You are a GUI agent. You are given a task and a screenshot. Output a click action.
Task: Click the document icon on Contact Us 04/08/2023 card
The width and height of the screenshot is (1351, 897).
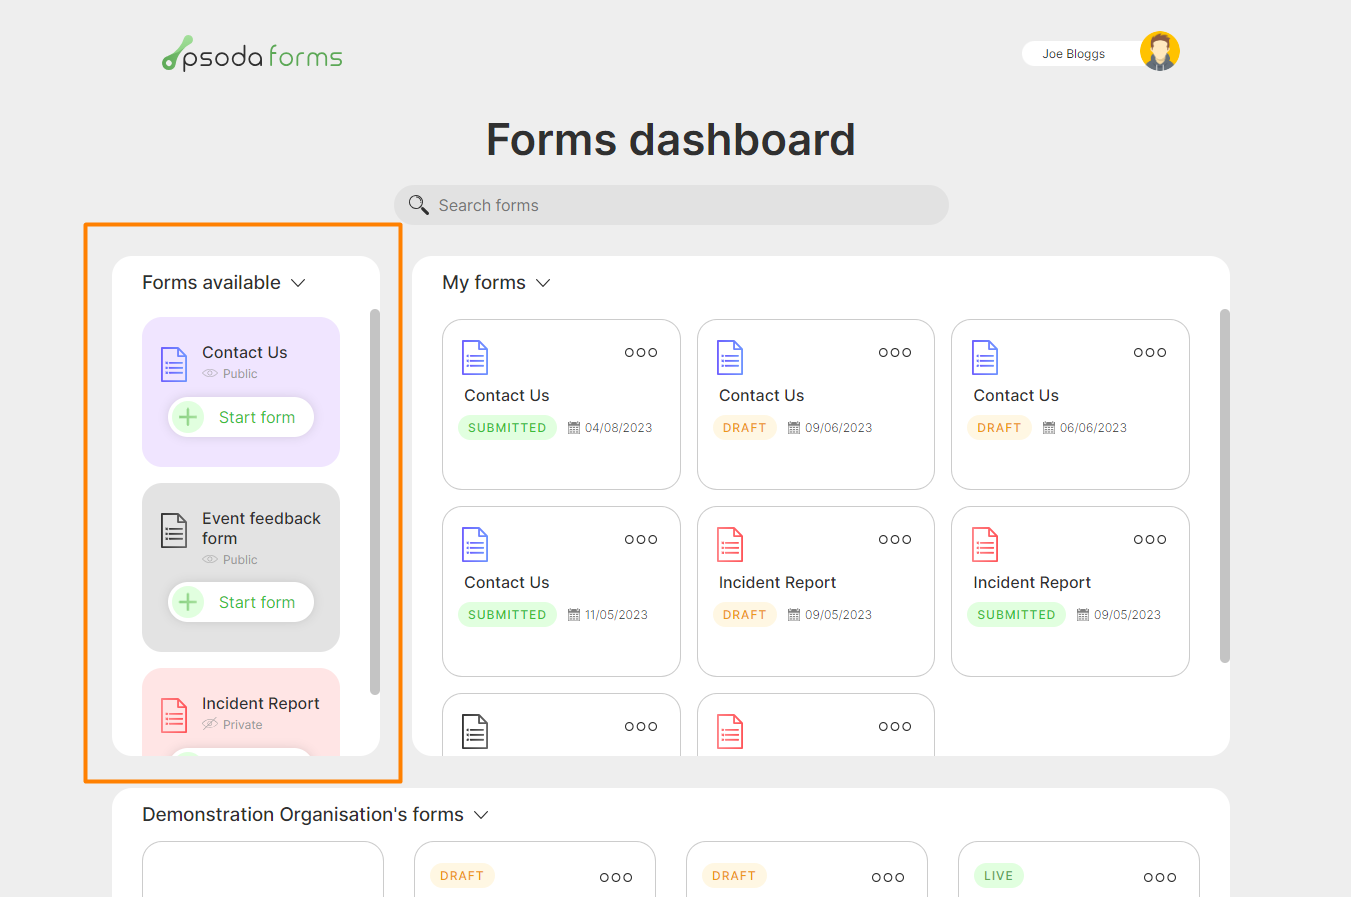pyautogui.click(x=475, y=357)
